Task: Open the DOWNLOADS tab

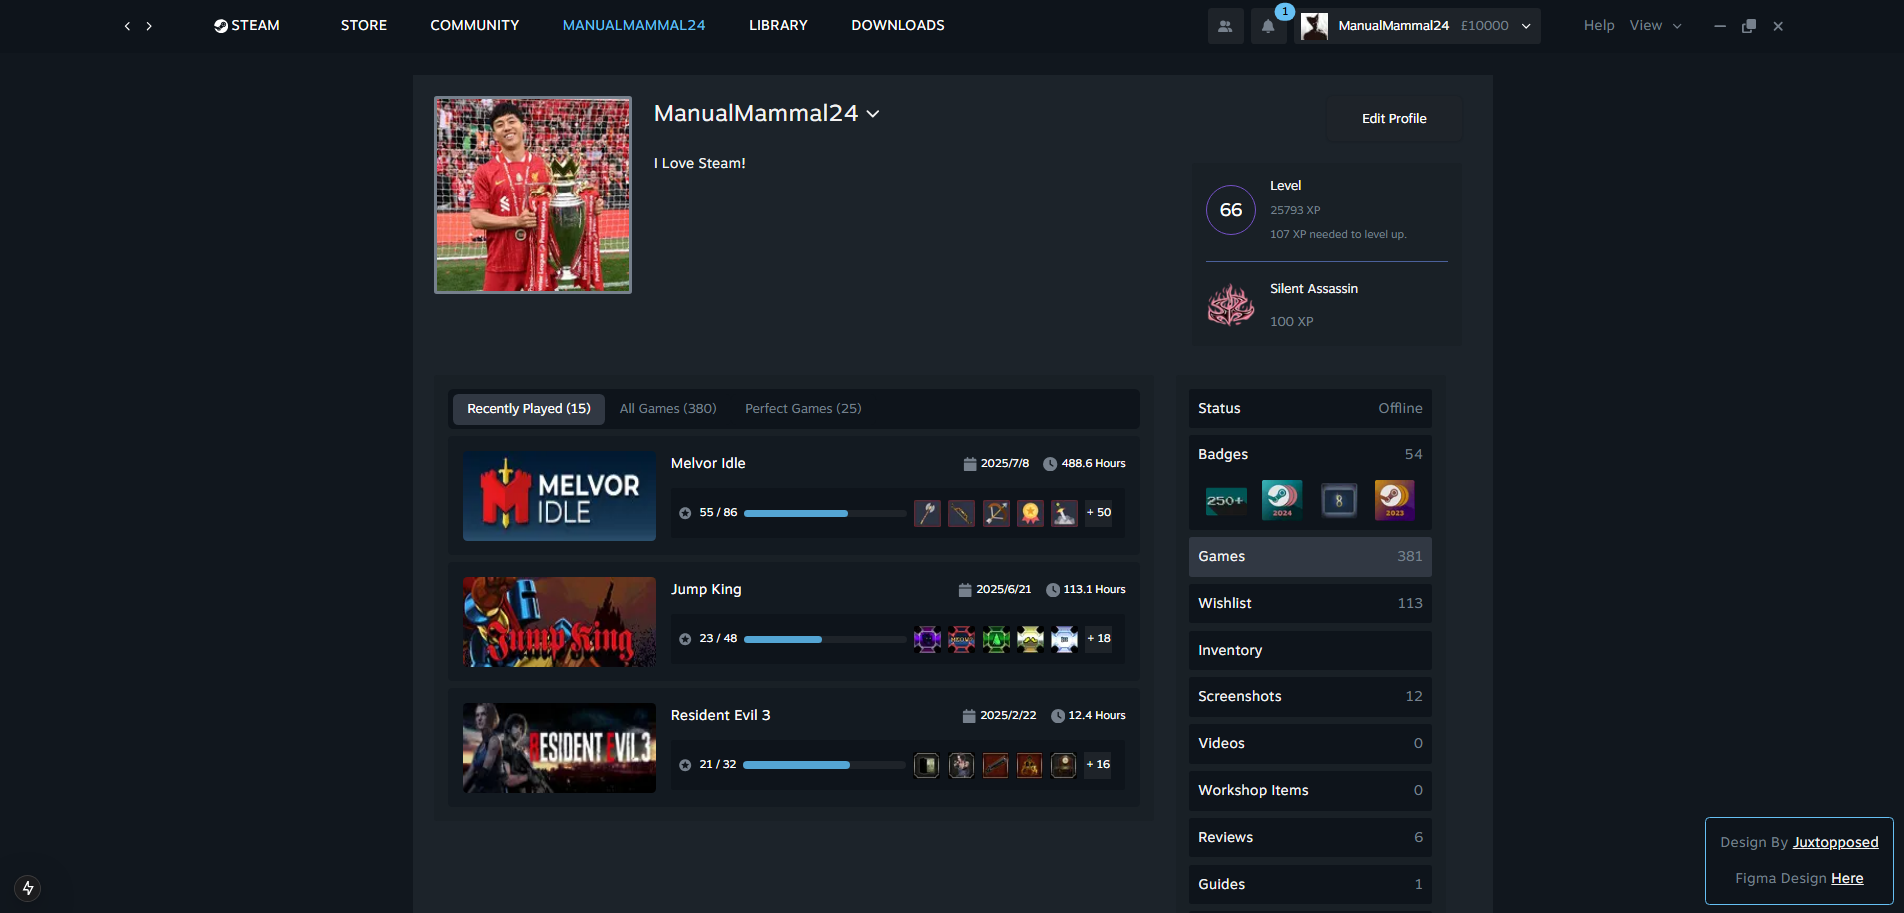Action: (x=898, y=25)
